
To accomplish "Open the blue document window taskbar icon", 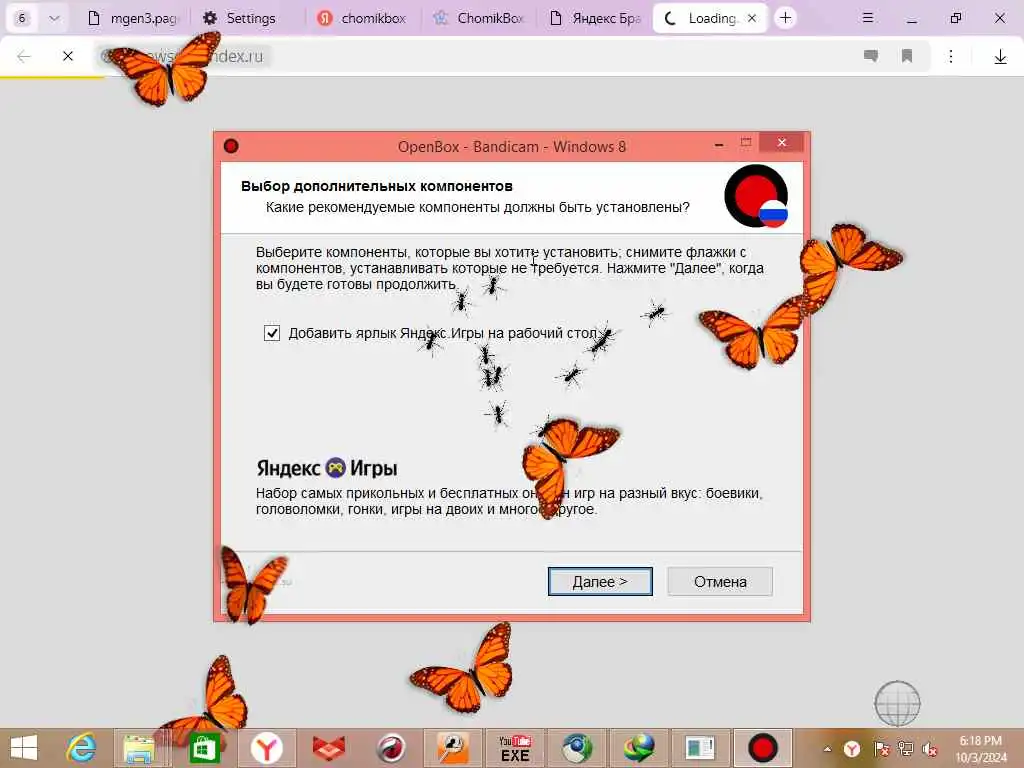I will click(x=701, y=748).
